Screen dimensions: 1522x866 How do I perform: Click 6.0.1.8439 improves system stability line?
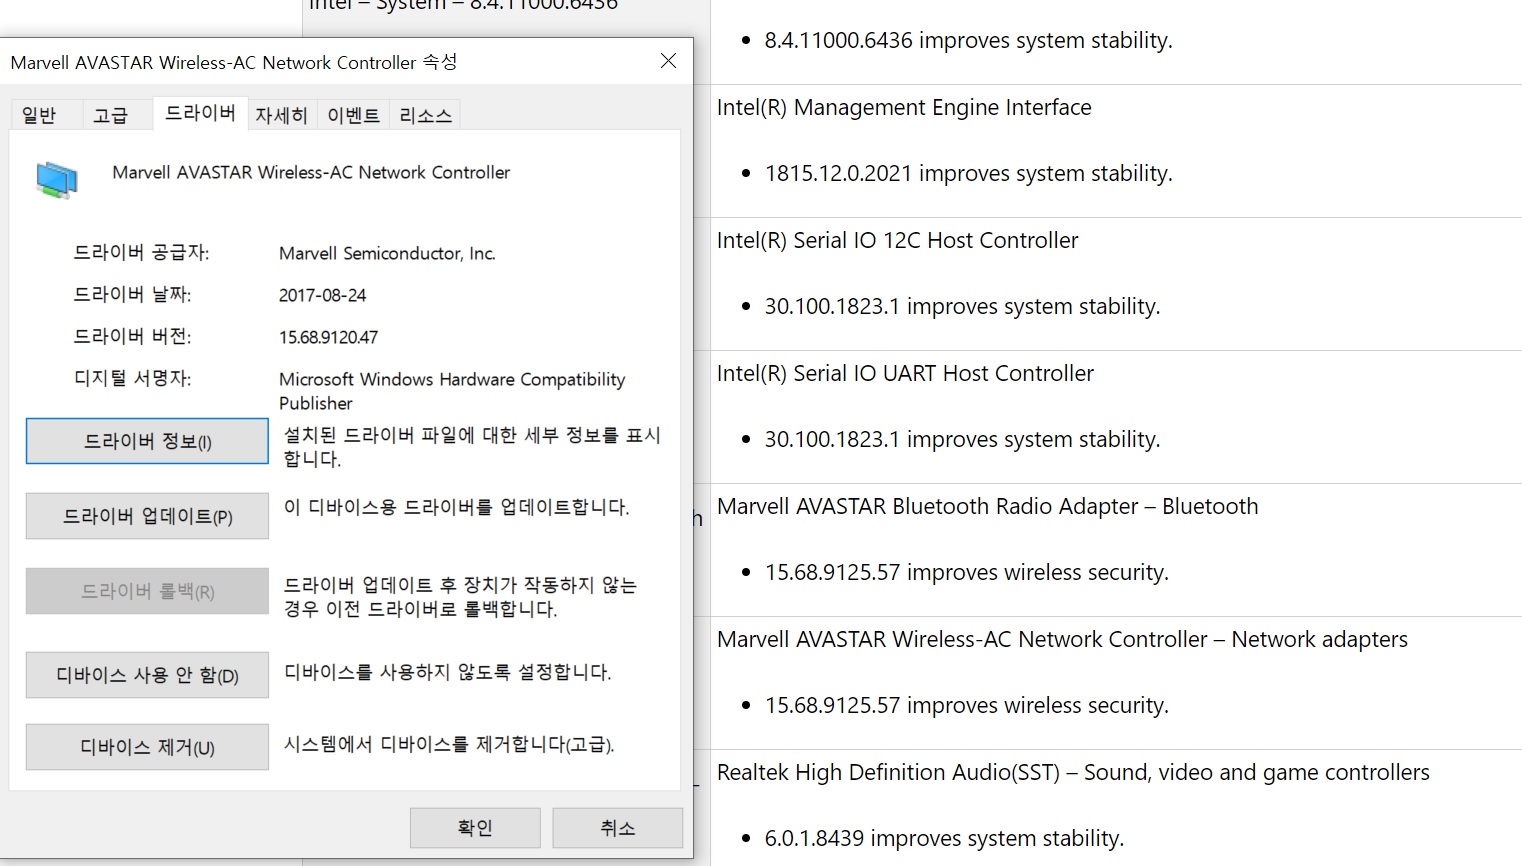click(944, 839)
